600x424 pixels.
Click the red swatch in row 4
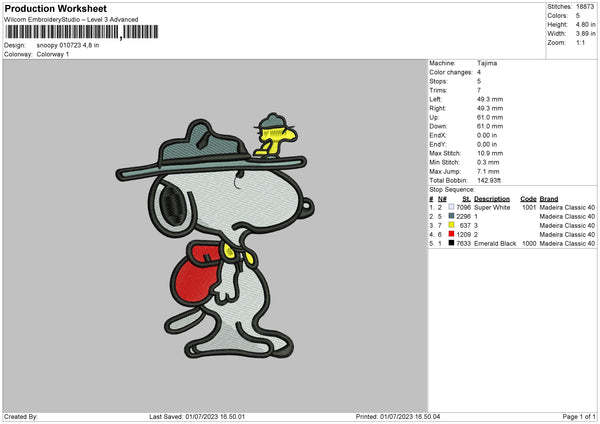(451, 234)
